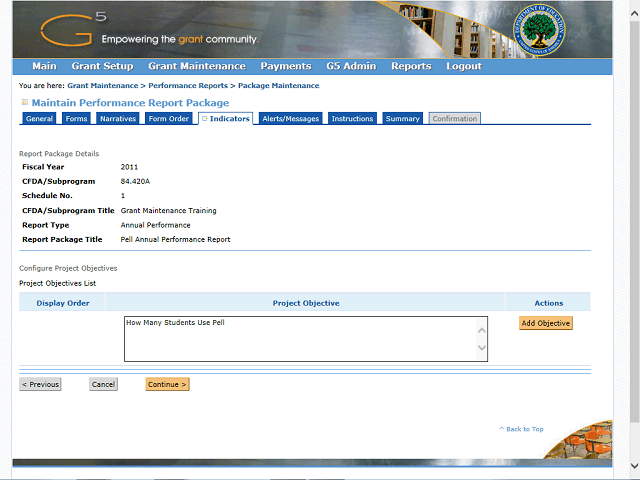This screenshot has height=480, width=640.
Task: Click the text area's scroll down arrow
Action: click(482, 348)
